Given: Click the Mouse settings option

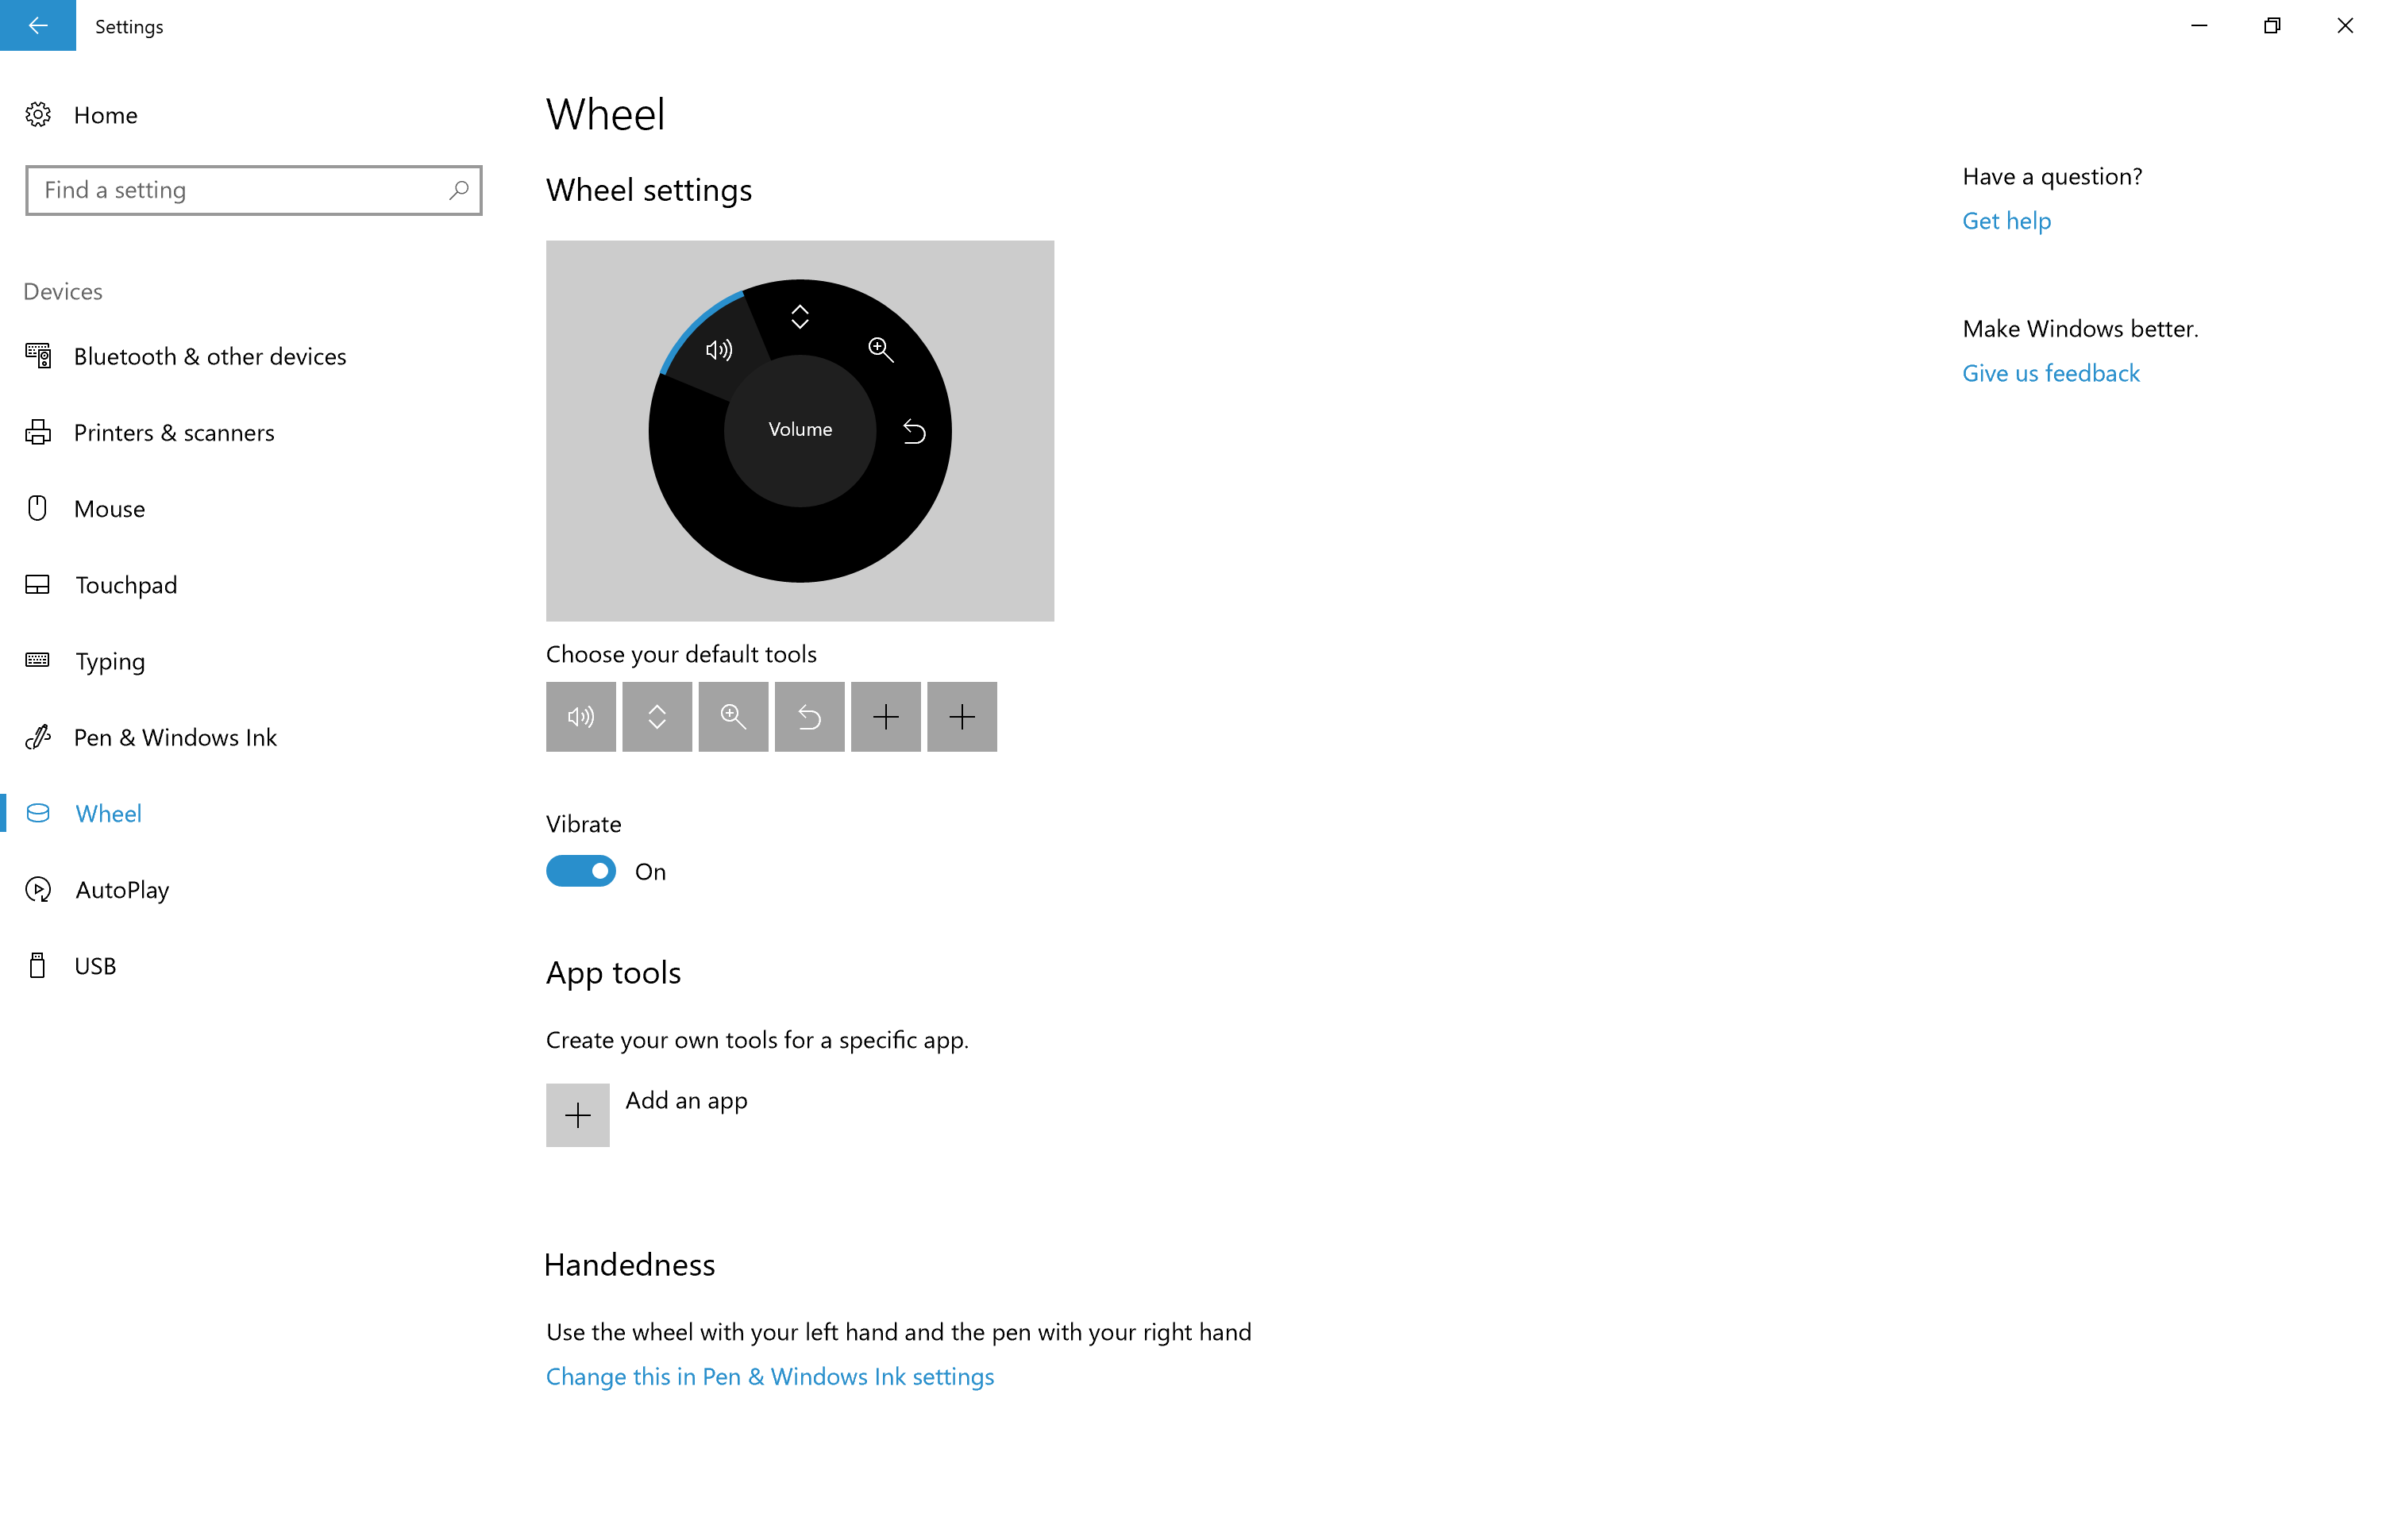Looking at the screenshot, I should click(110, 507).
